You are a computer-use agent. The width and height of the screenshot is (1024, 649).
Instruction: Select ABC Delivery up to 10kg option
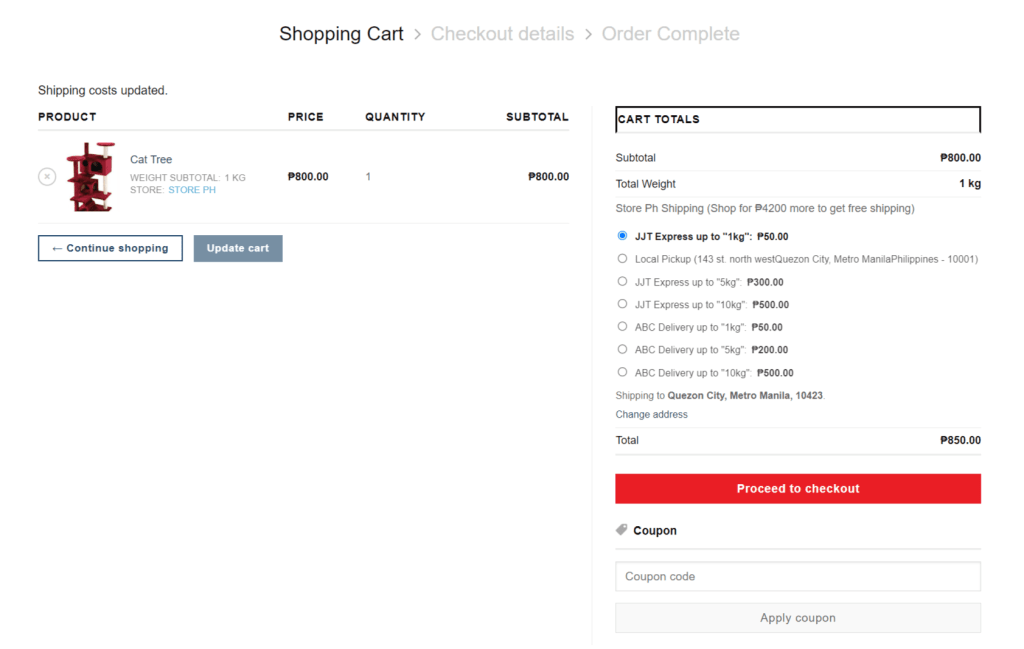[623, 372]
